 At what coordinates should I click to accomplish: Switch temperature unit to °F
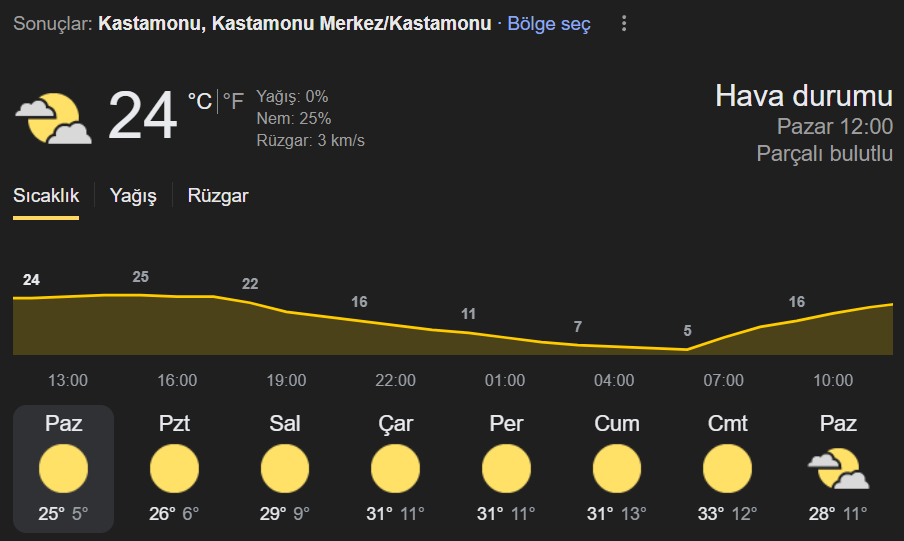(x=233, y=102)
